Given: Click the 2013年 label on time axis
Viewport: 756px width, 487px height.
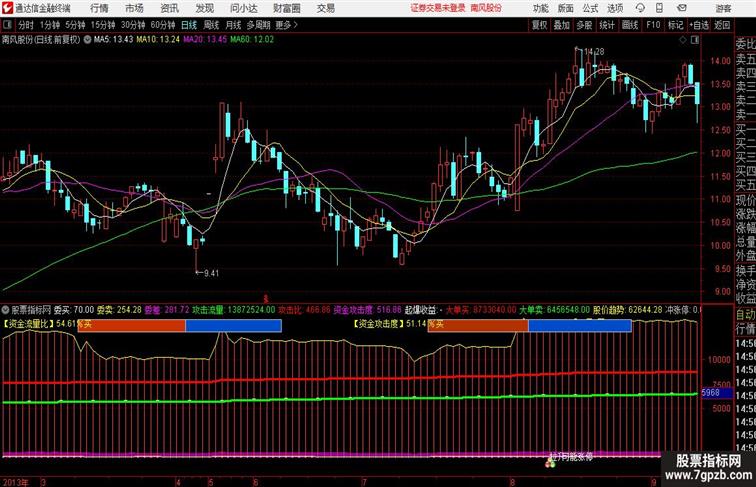Looking at the screenshot, I should [15, 482].
